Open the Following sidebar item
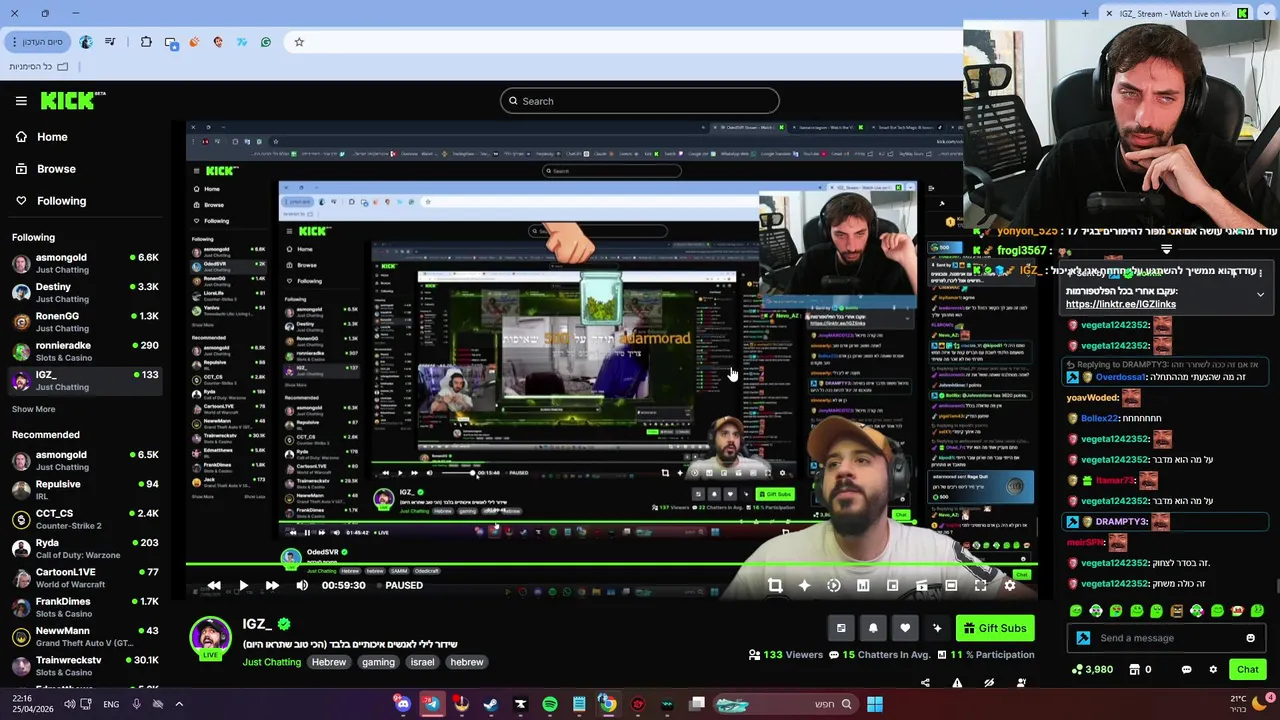The image size is (1280, 720). coord(51,201)
